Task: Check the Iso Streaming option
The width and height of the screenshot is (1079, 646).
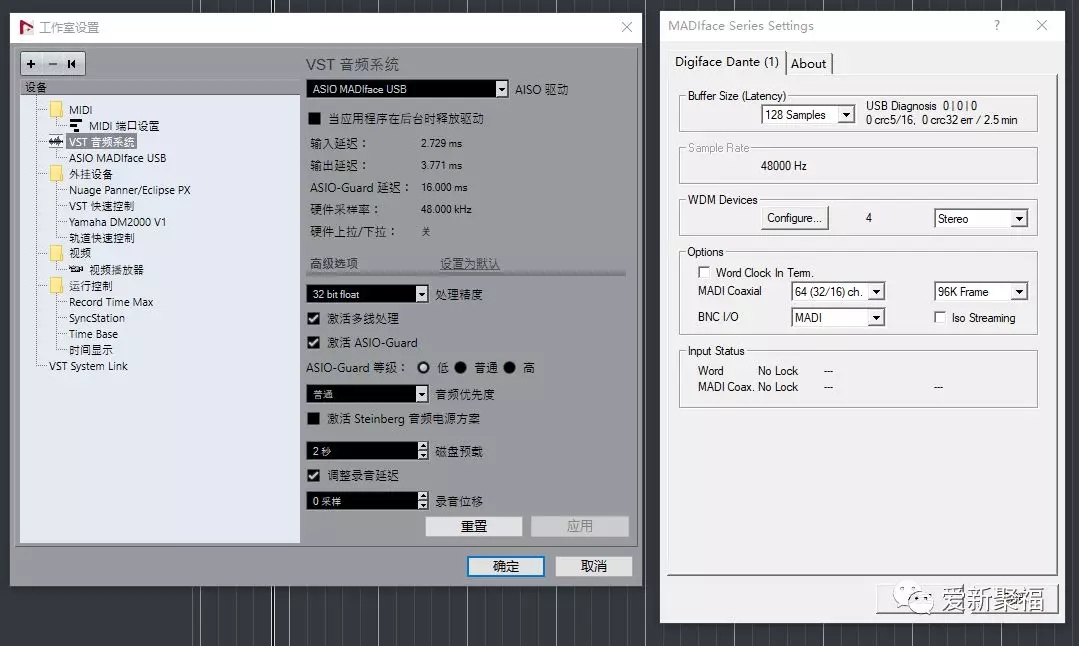Action: pyautogui.click(x=939, y=318)
